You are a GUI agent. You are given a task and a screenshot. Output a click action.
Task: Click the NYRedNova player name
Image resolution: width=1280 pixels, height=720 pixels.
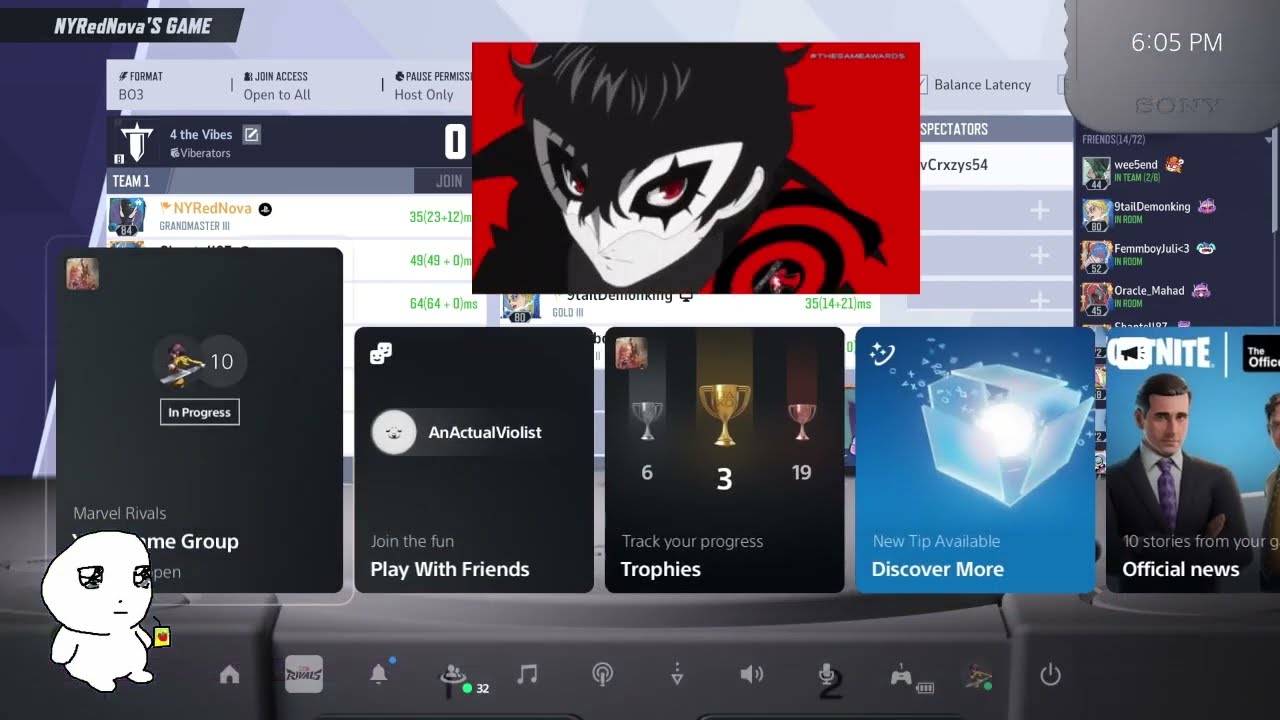(x=212, y=208)
